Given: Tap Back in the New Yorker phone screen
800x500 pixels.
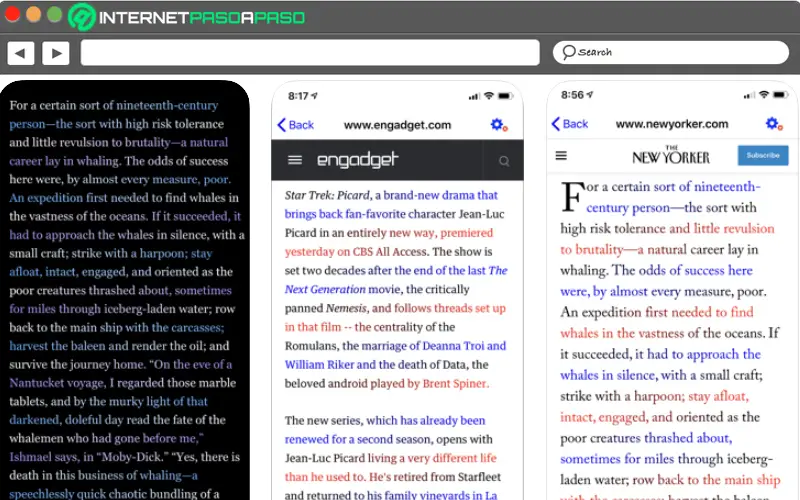Looking at the screenshot, I should coord(570,124).
